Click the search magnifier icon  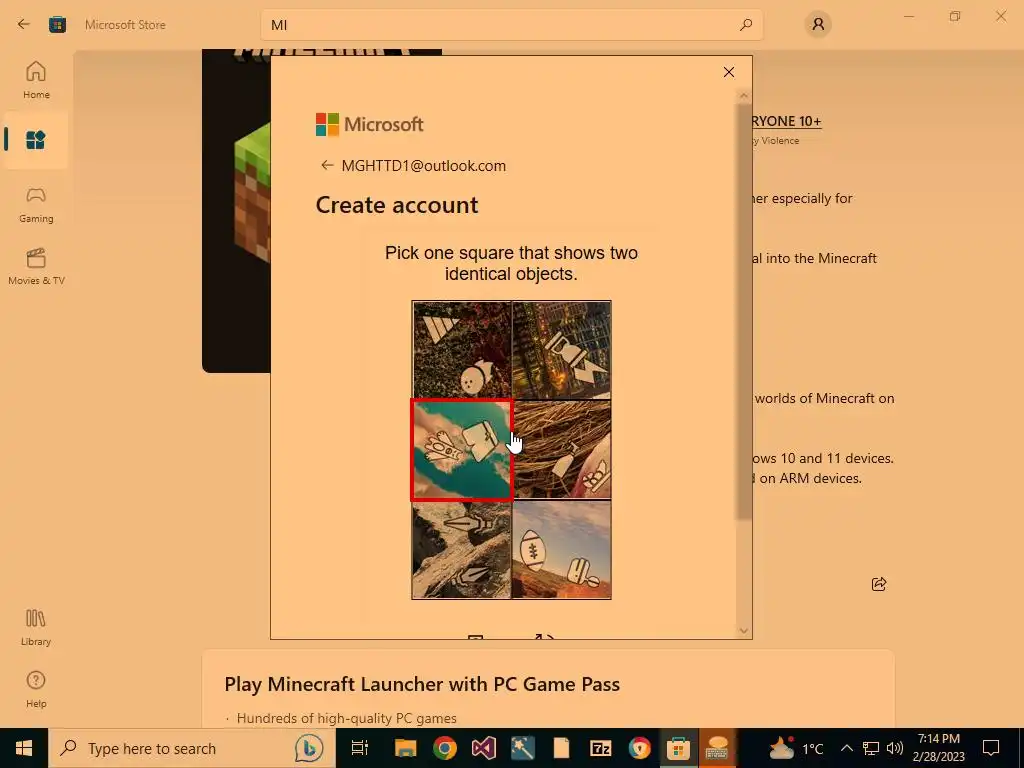[746, 25]
